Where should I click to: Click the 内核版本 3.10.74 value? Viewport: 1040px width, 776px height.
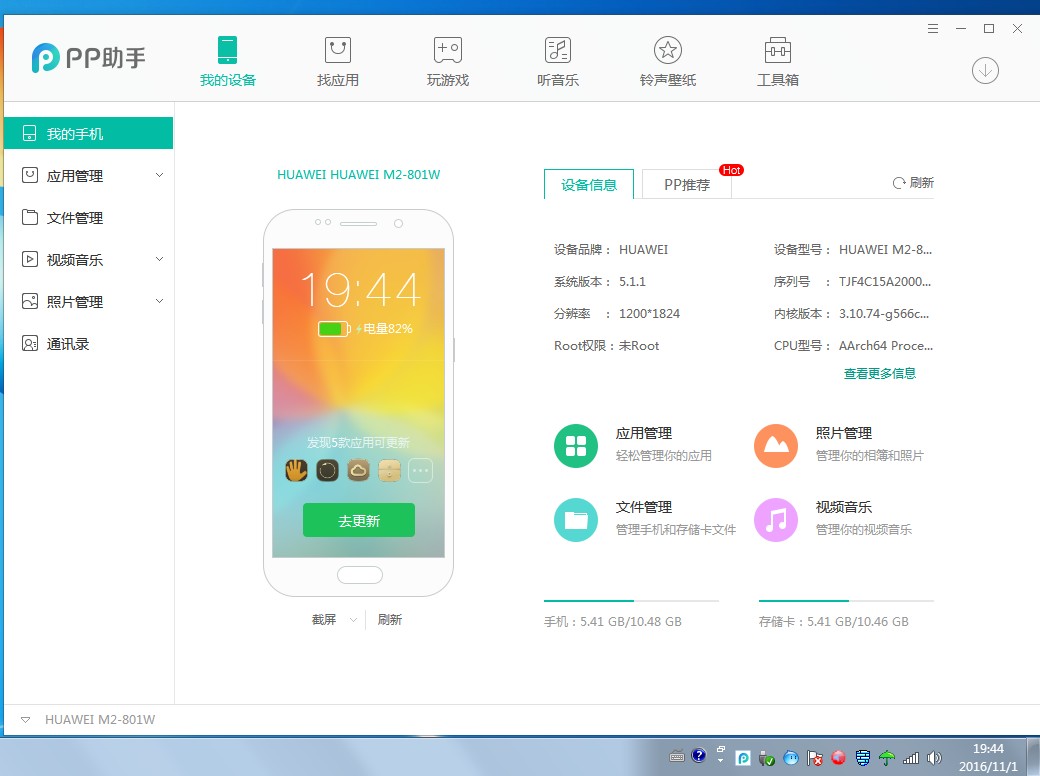point(883,314)
